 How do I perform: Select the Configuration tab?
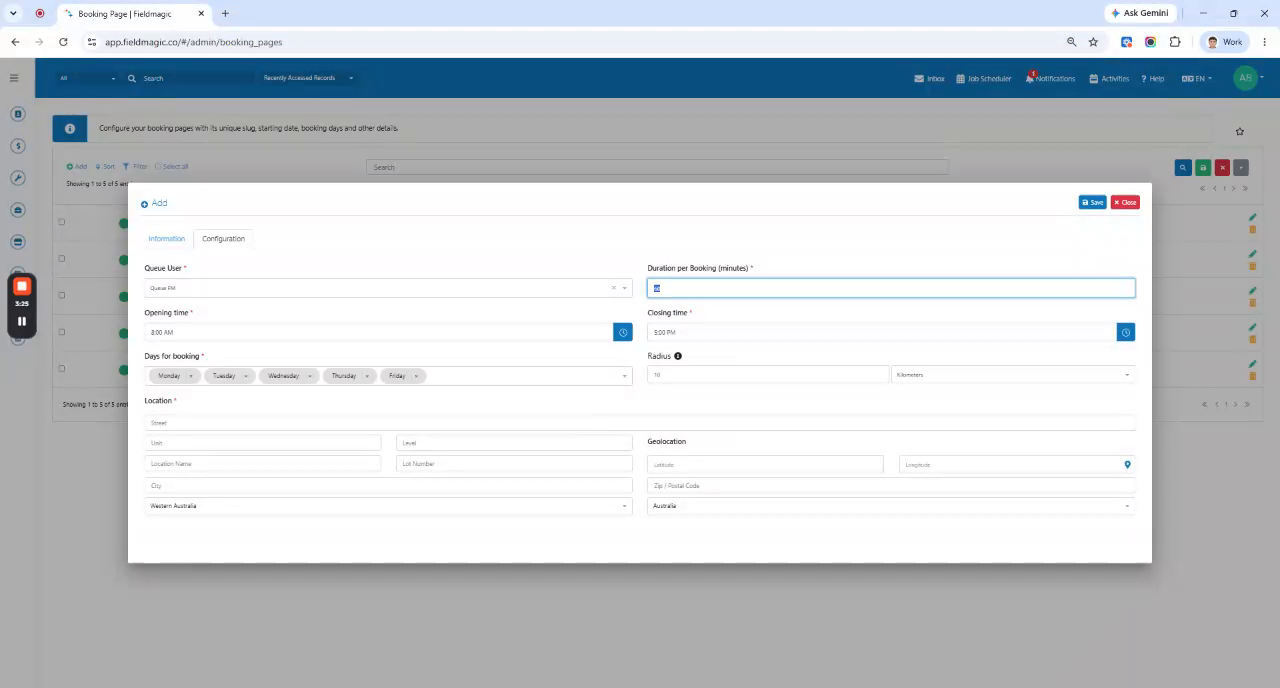[x=223, y=238]
